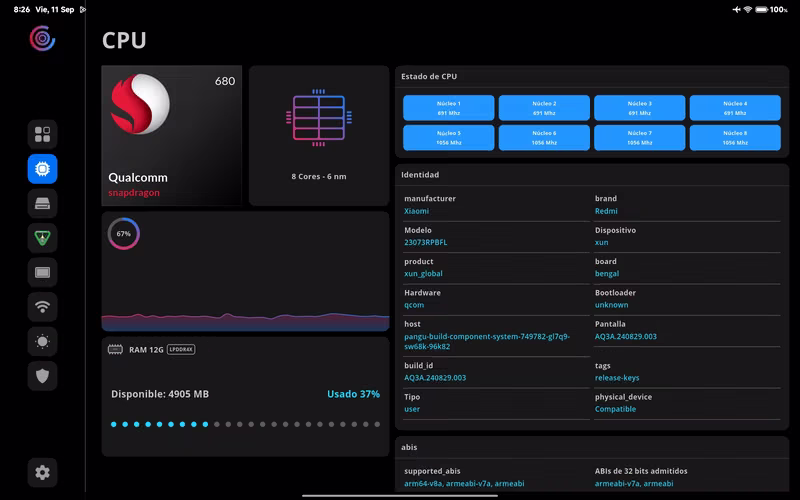This screenshot has width=800, height=500.
Task: Click the Estado de CPU header
Action: click(429, 77)
